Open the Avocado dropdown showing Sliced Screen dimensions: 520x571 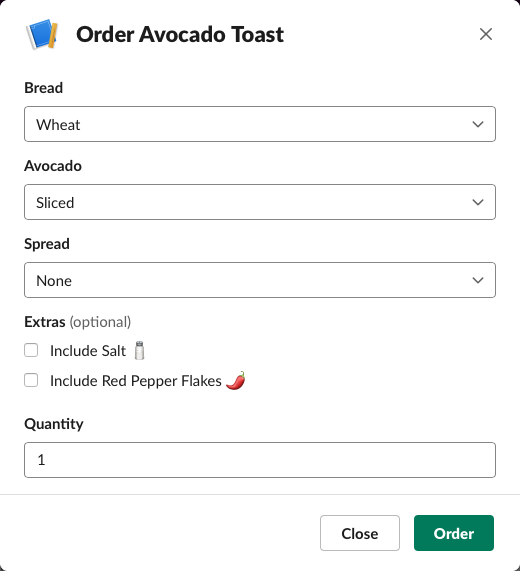(x=260, y=202)
